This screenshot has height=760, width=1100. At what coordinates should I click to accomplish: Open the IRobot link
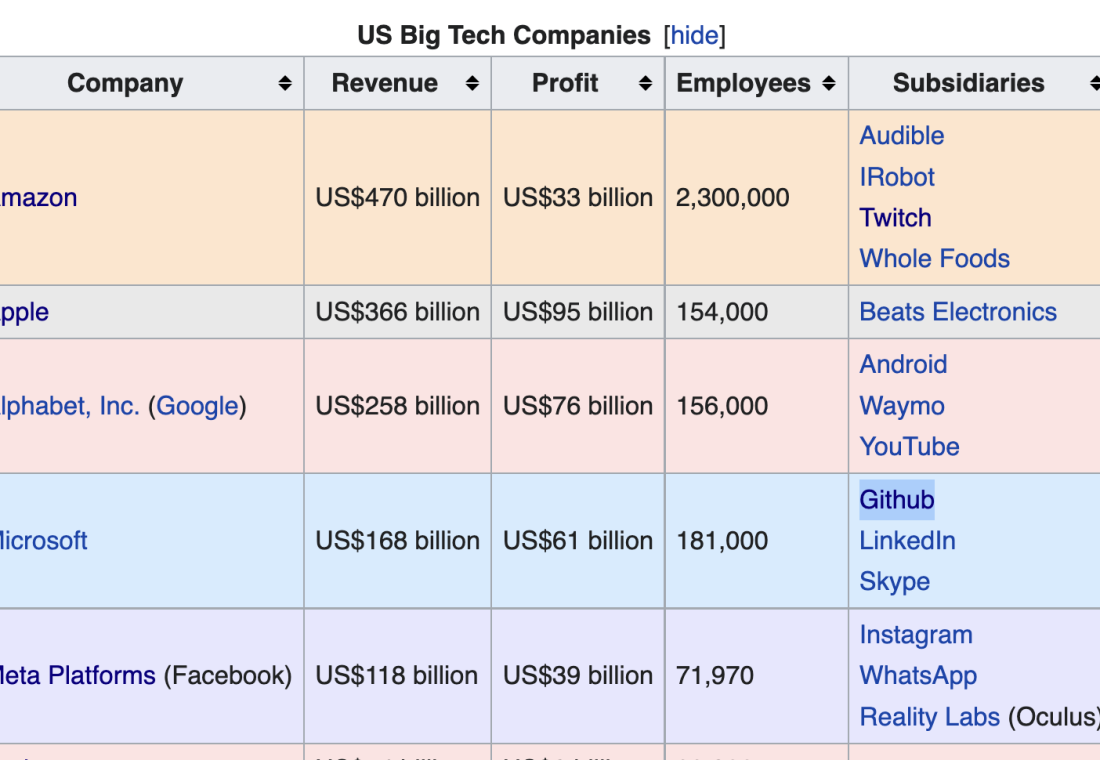(897, 177)
